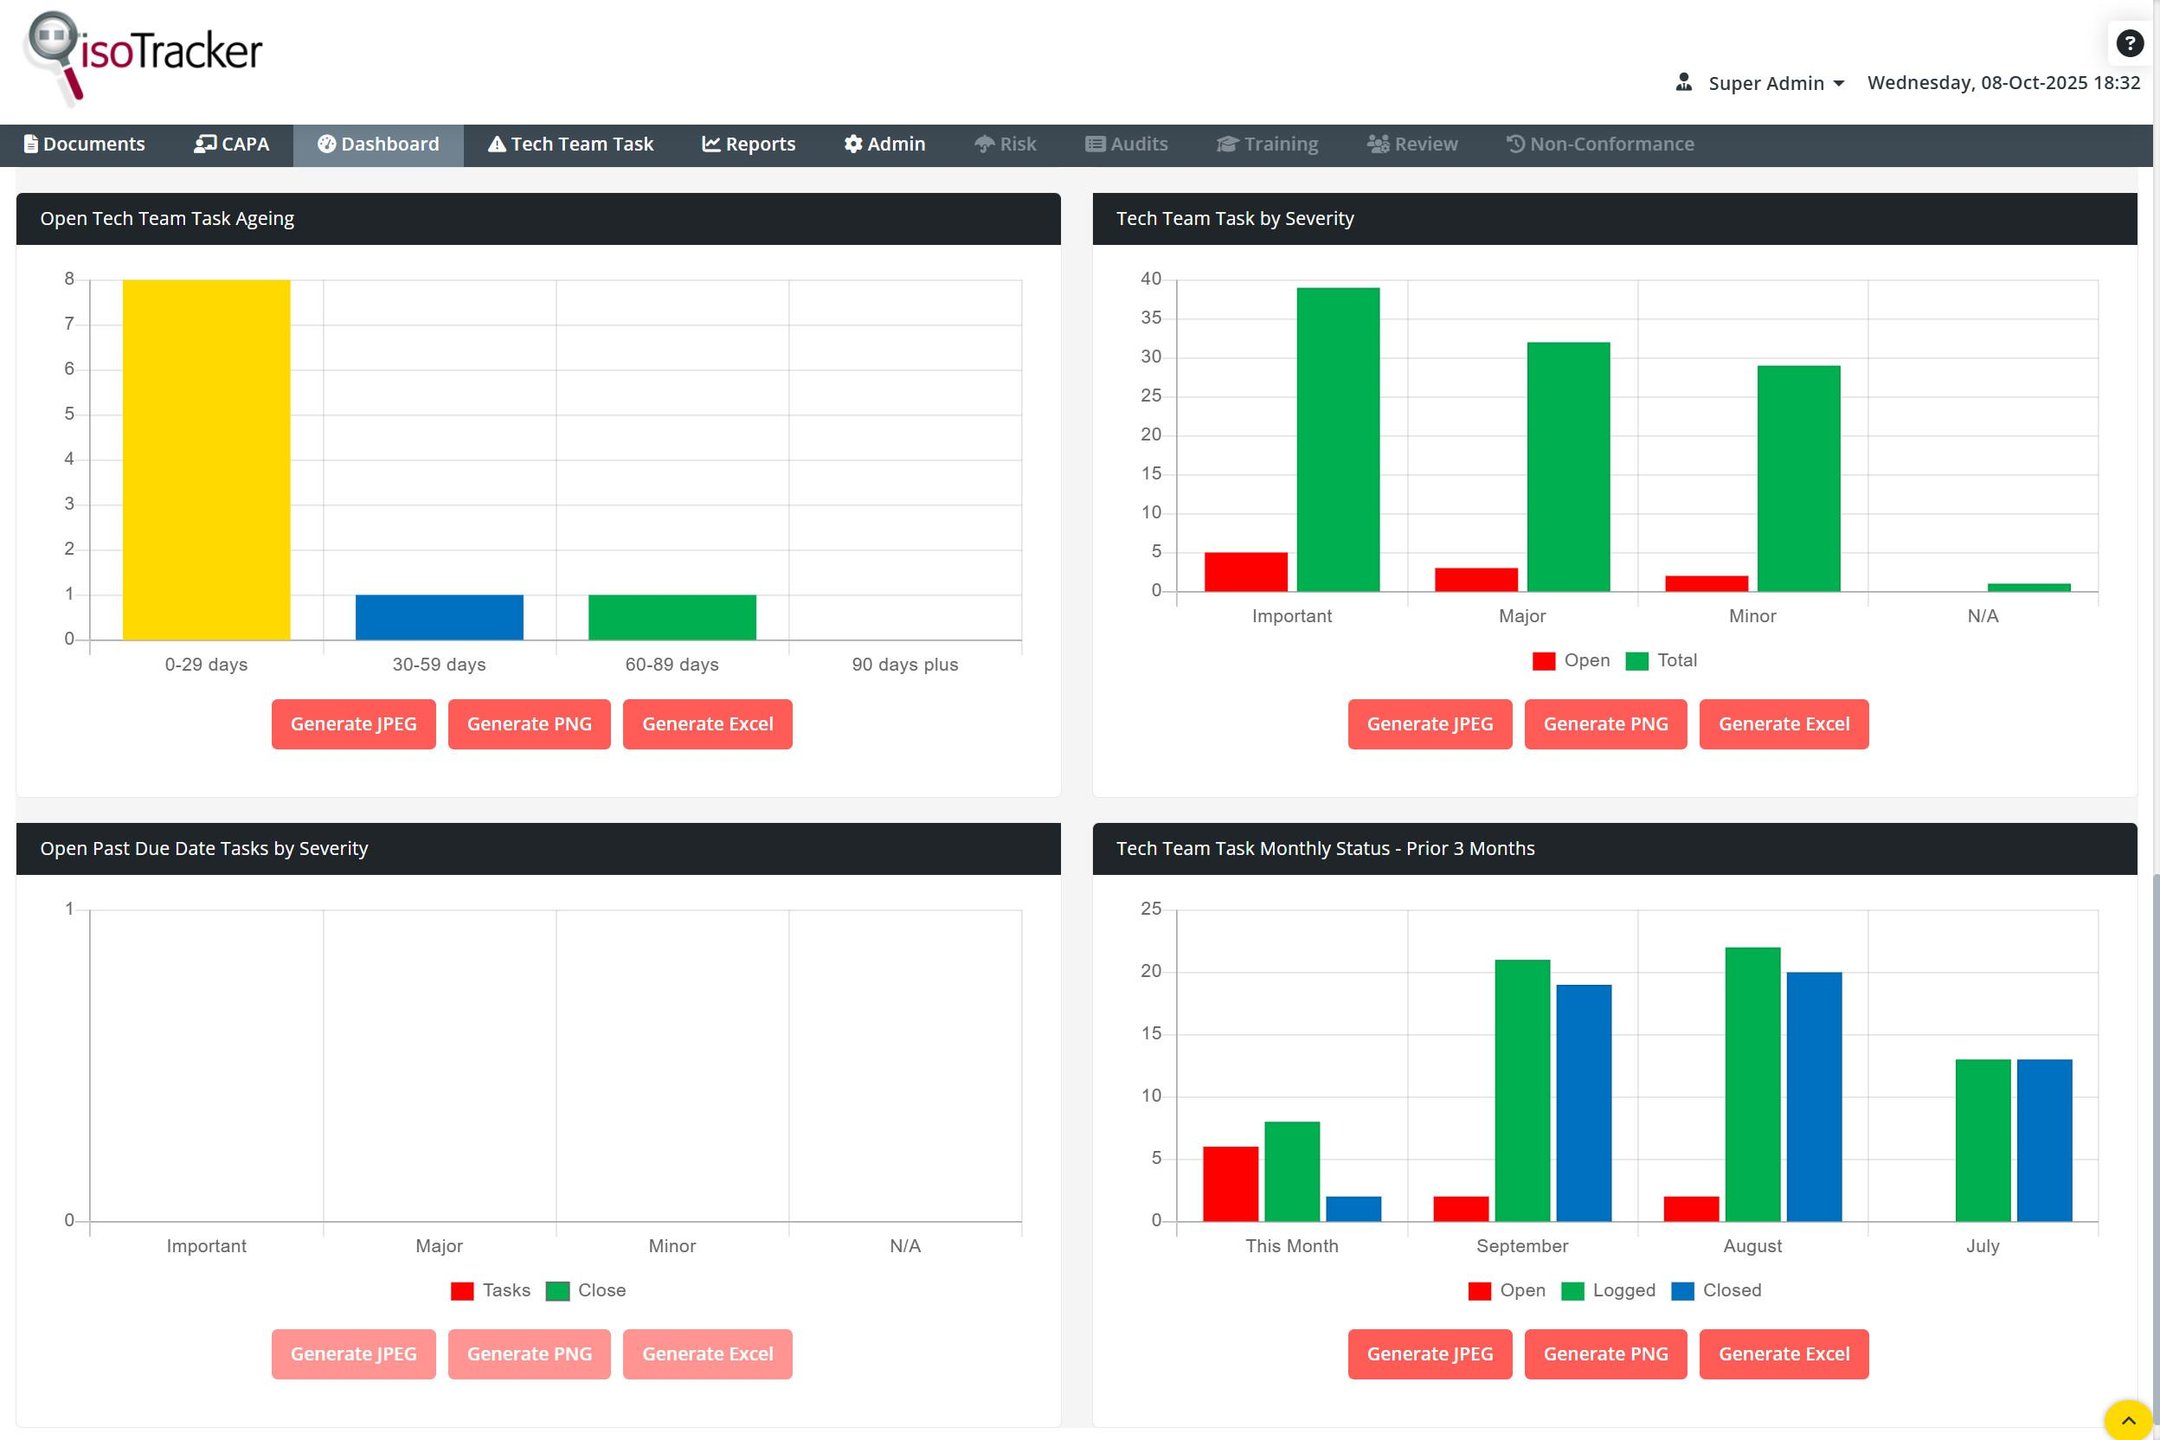Click the Closed blue legend swatch
Image resolution: width=2160 pixels, height=1440 pixels.
tap(1683, 1291)
